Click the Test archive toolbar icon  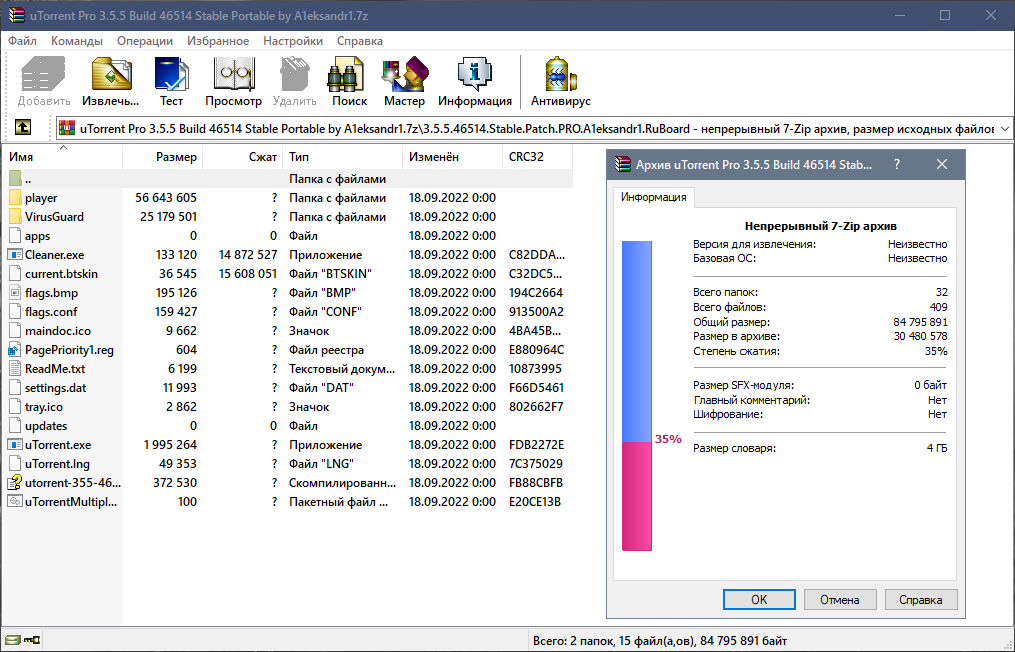coord(171,82)
